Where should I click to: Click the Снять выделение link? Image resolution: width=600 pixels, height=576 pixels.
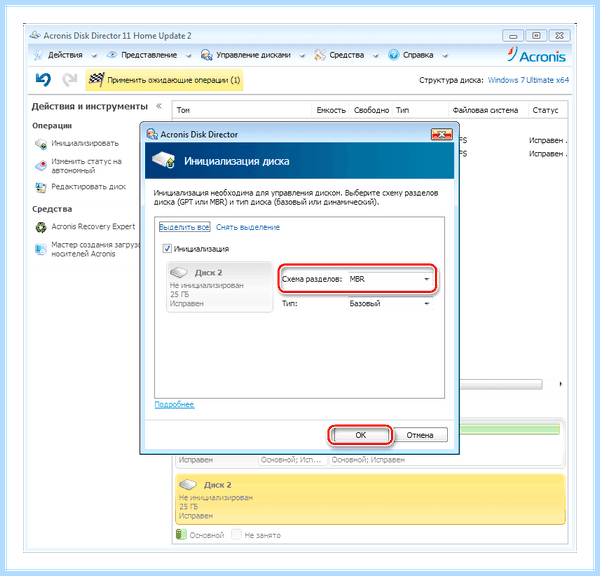point(248,227)
